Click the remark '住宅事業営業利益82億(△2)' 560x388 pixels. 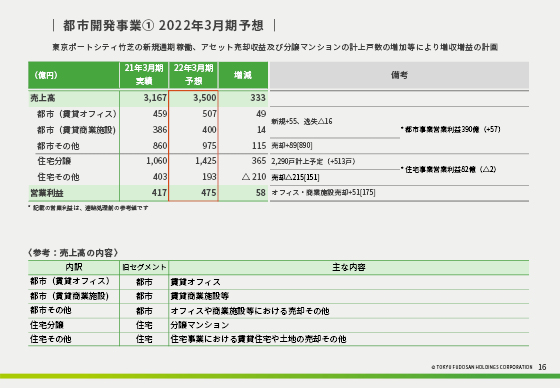449,169
